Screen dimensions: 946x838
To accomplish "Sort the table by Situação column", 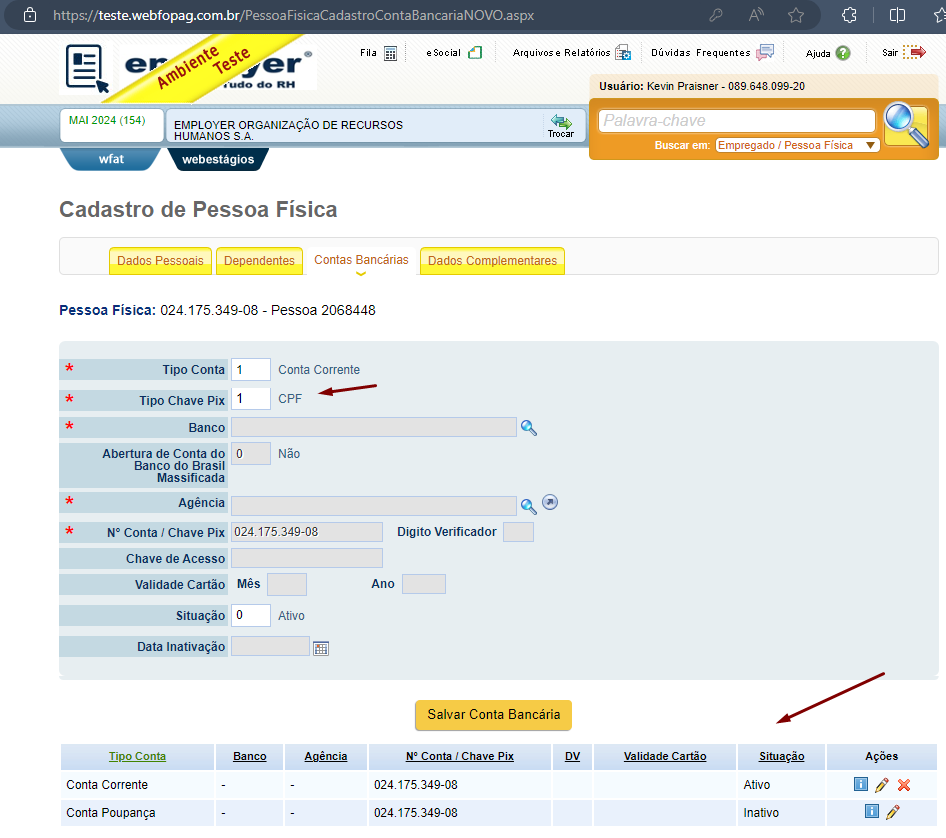I will pos(781,757).
